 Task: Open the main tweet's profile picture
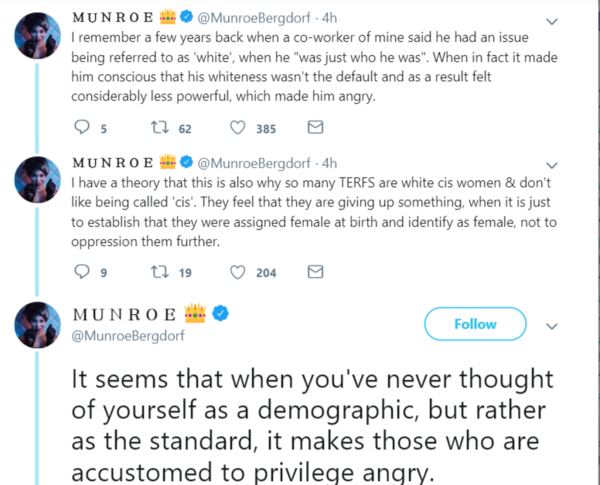click(38, 323)
